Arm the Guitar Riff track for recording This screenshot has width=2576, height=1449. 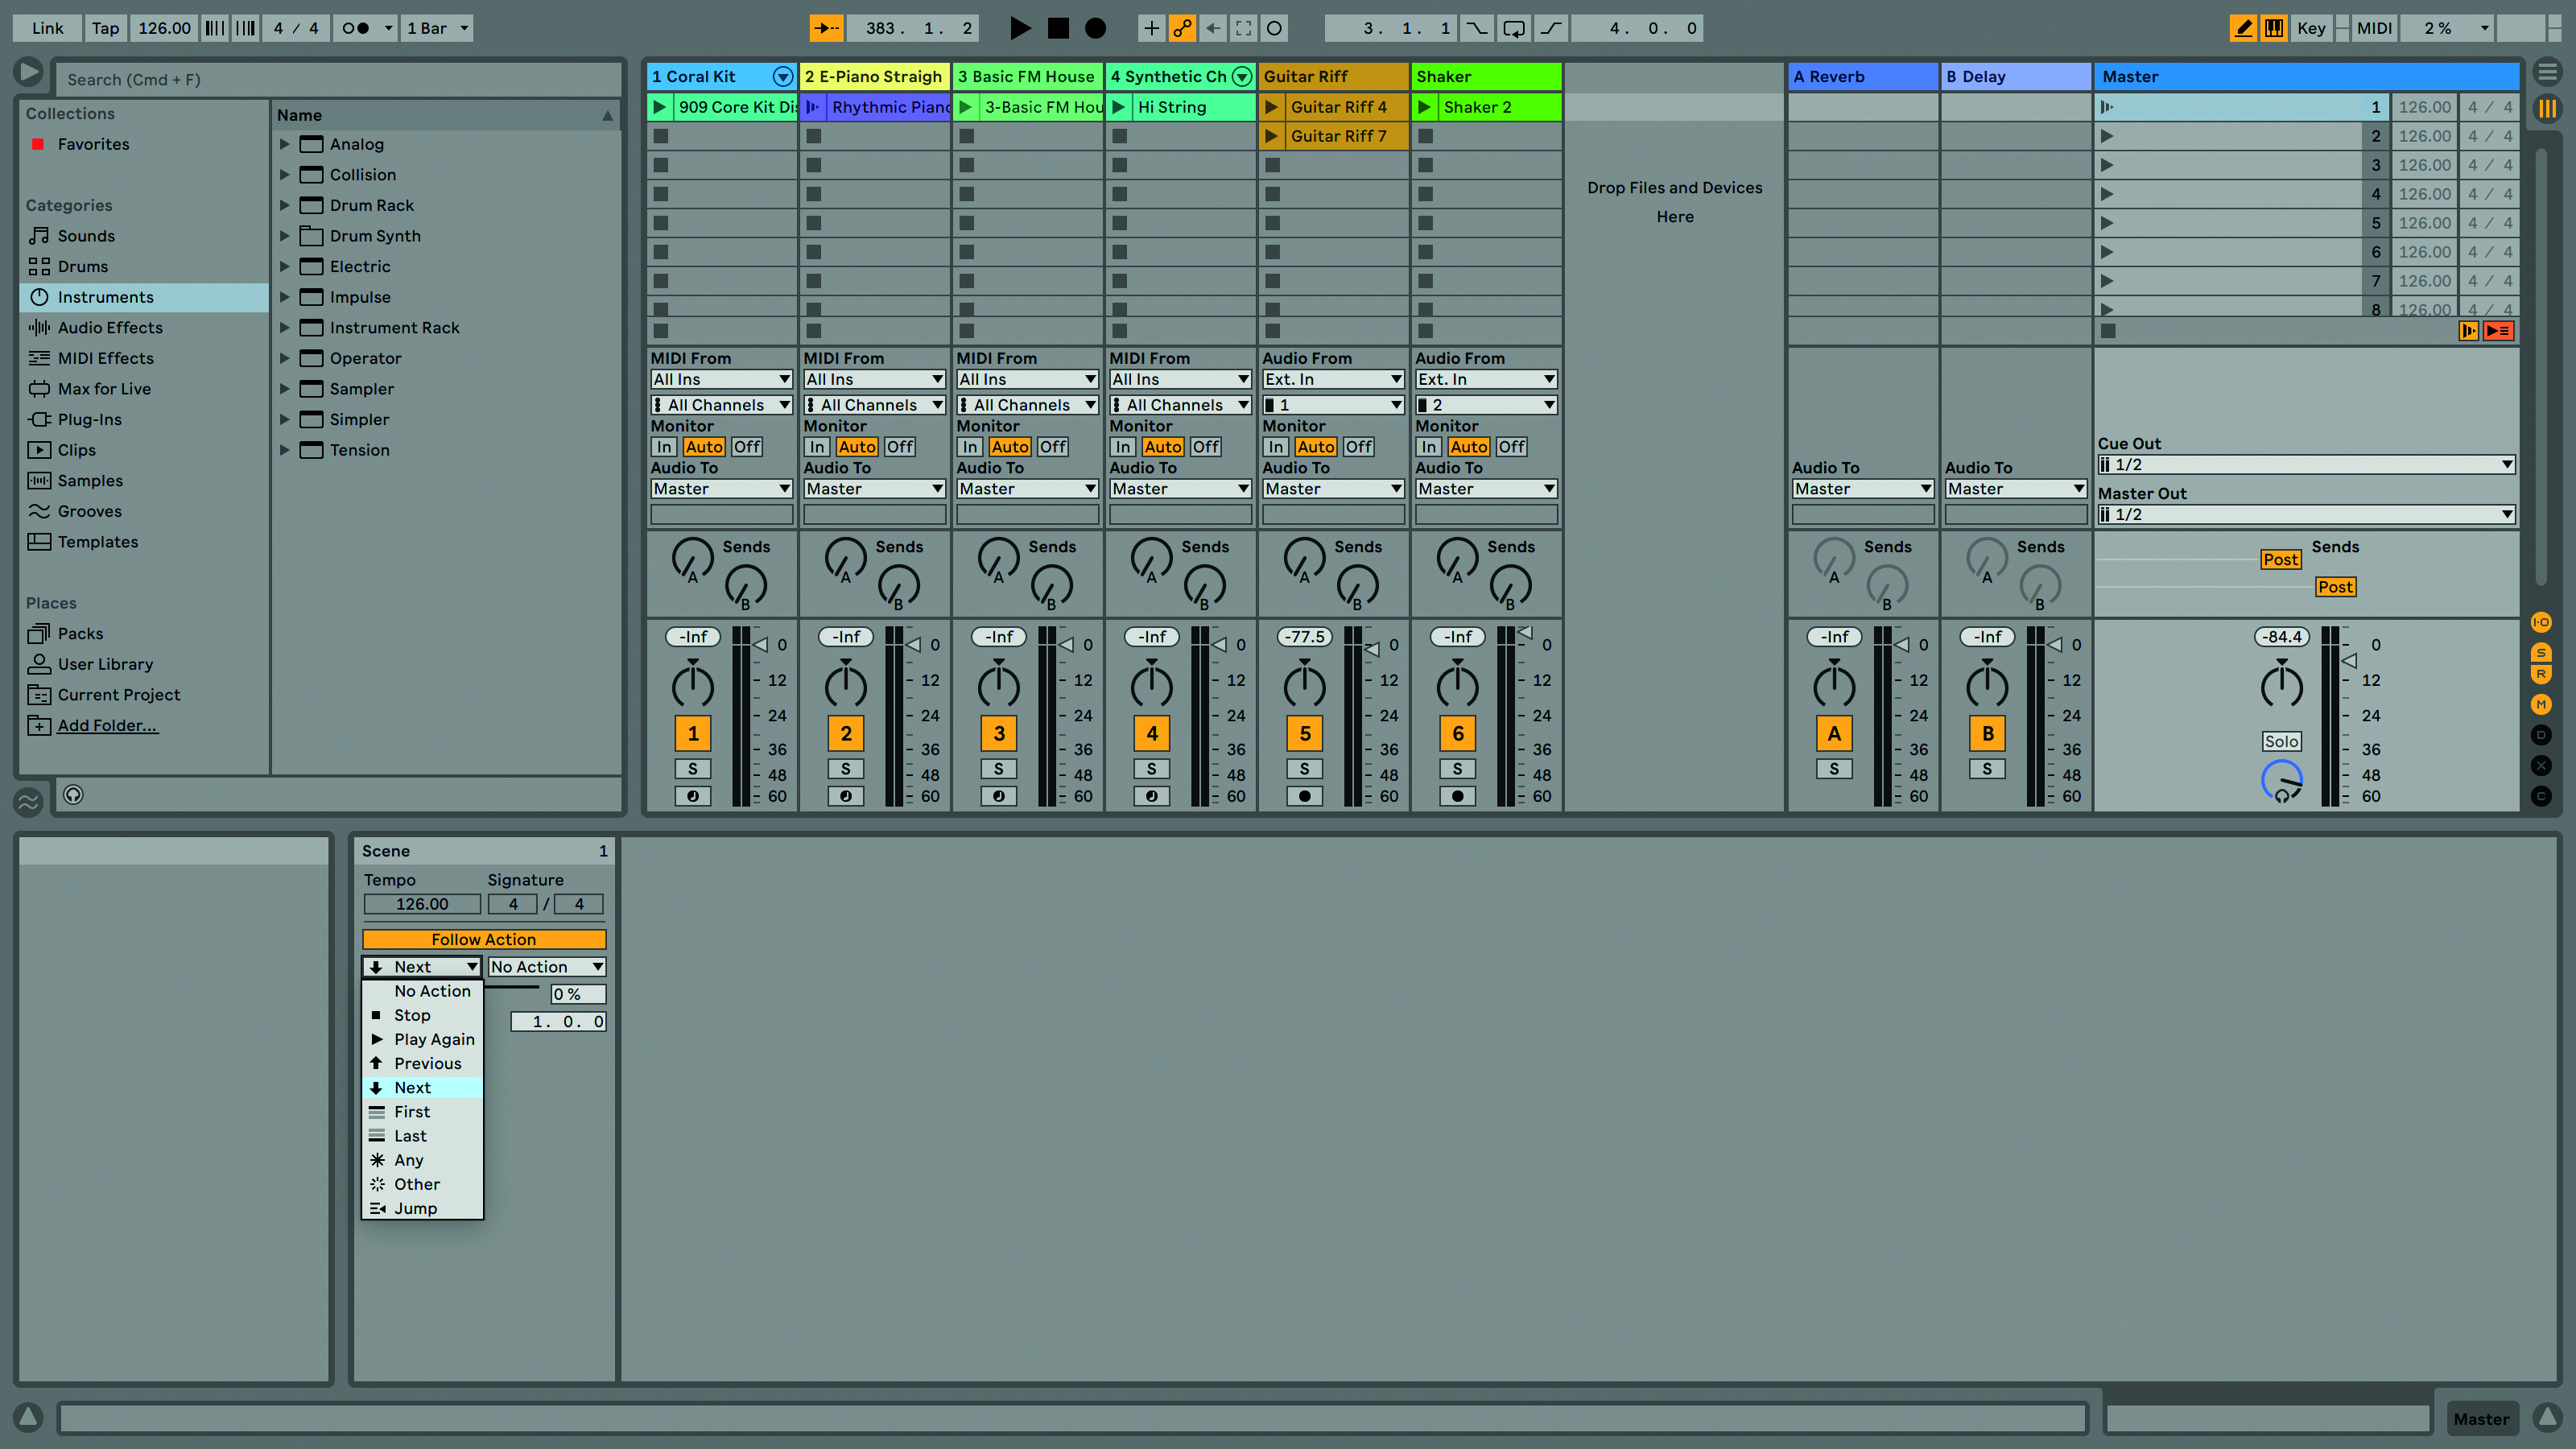coord(1305,796)
